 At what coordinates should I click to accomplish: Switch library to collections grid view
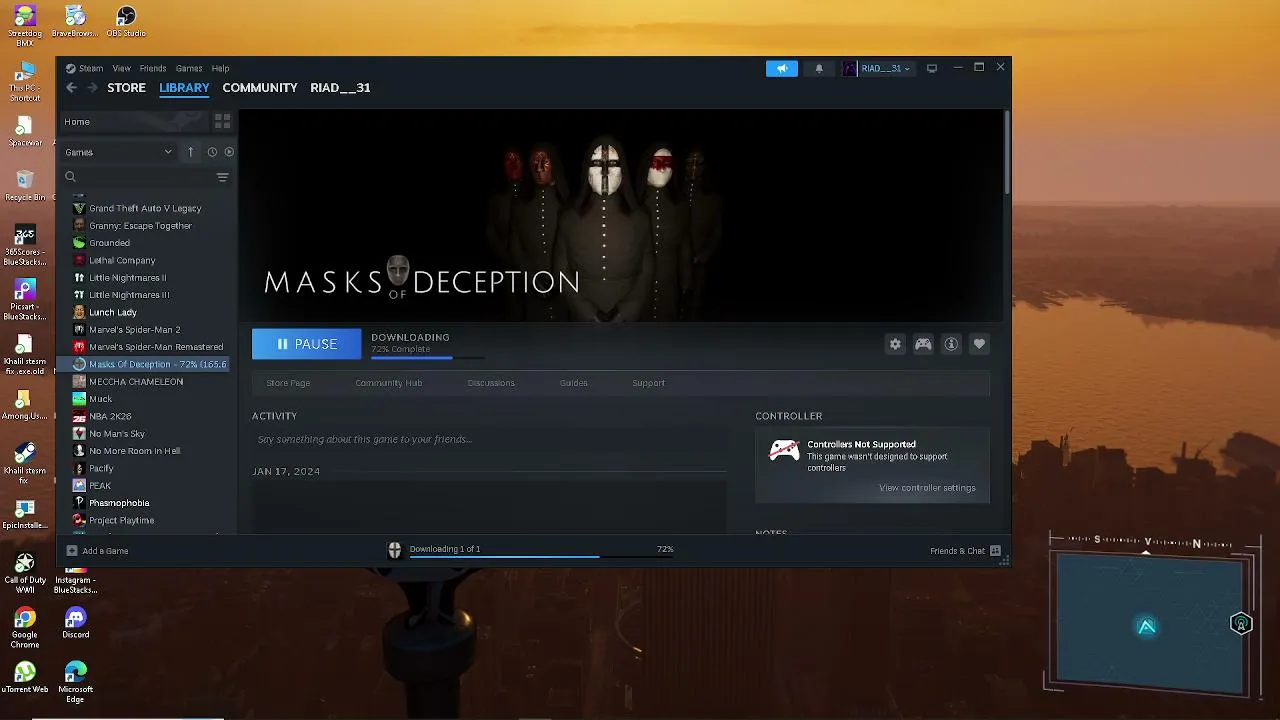(222, 121)
